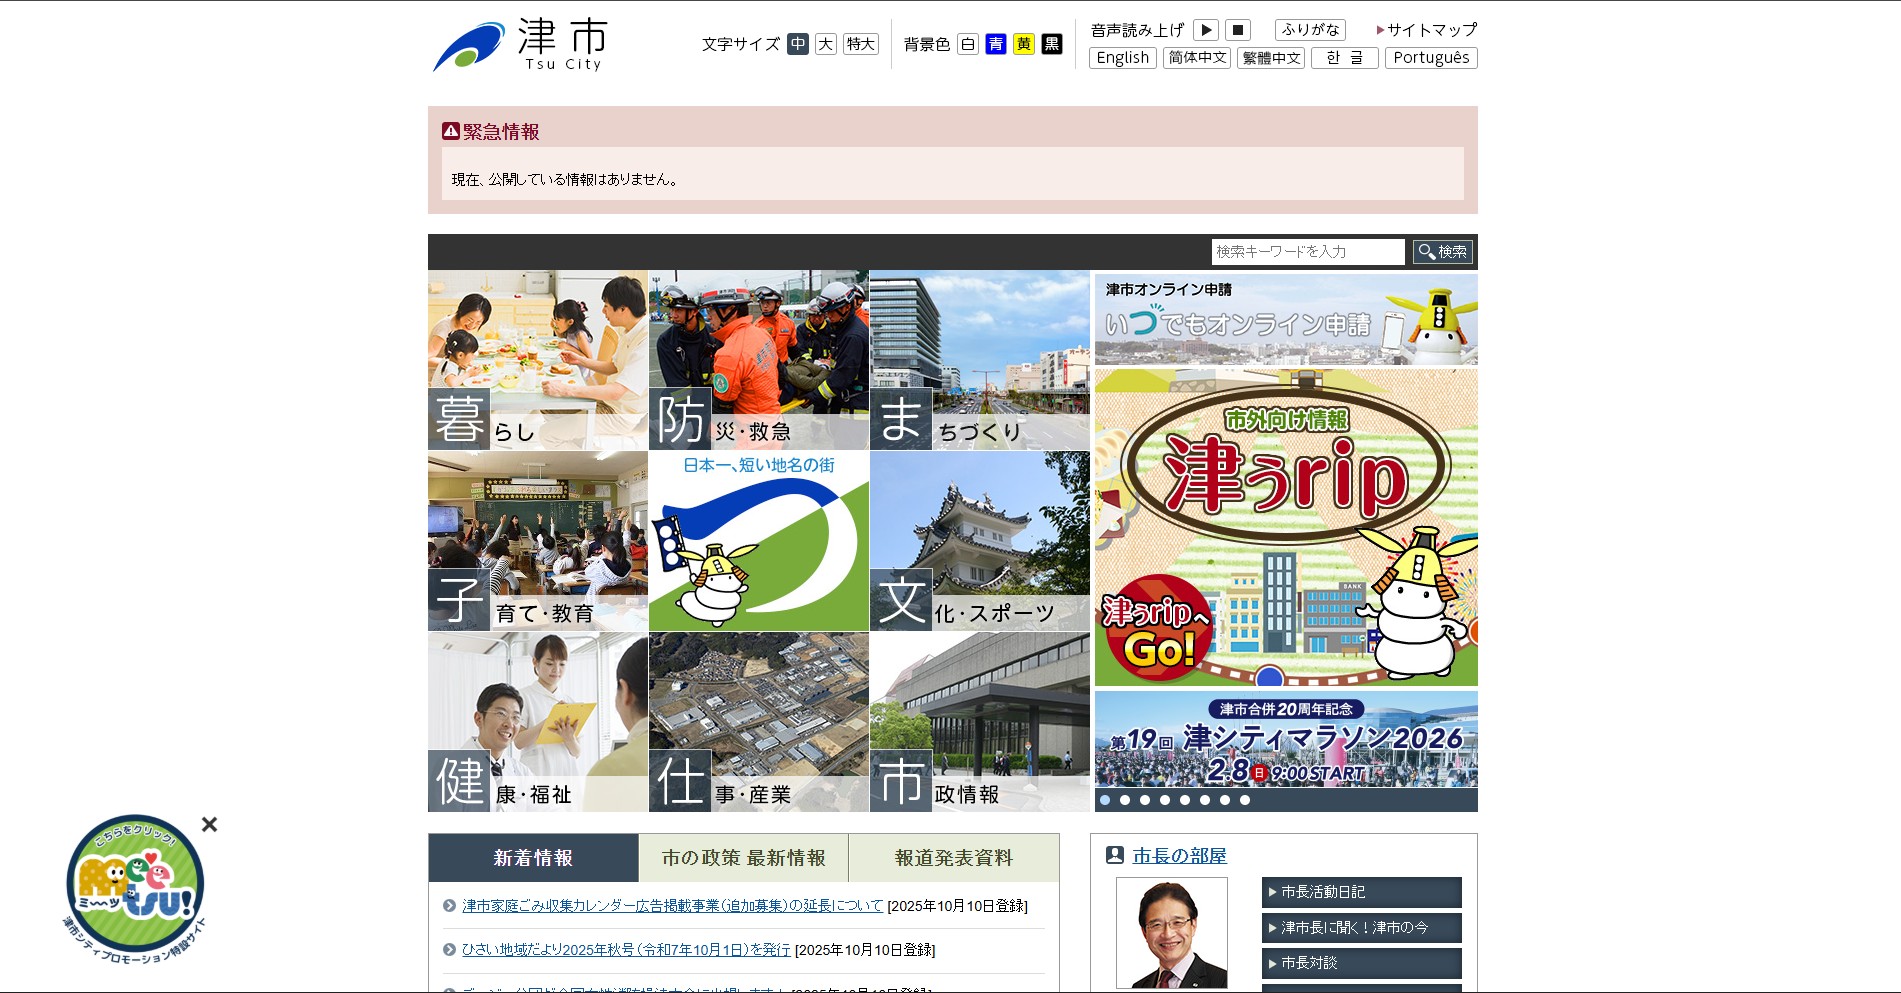Stop the audio read-aloud
This screenshot has width=1901, height=993.
tap(1238, 30)
